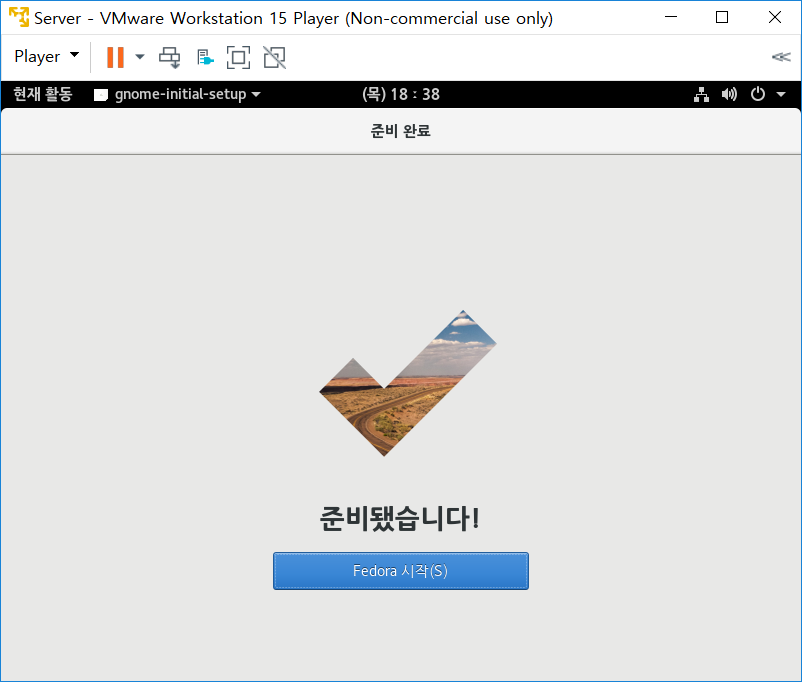Open the Player menu
Image resolution: width=802 pixels, height=682 pixels.
47,56
